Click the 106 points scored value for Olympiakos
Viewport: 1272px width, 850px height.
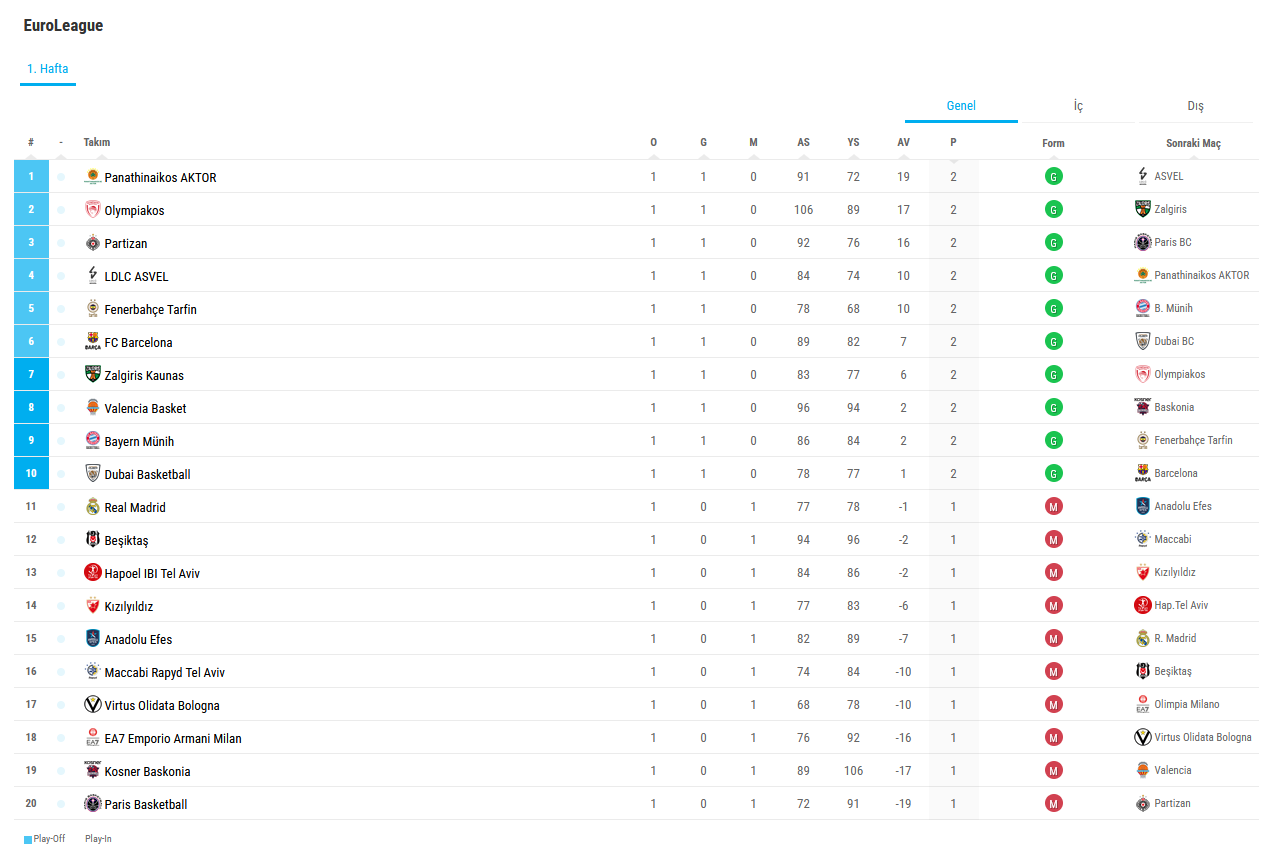tap(803, 210)
